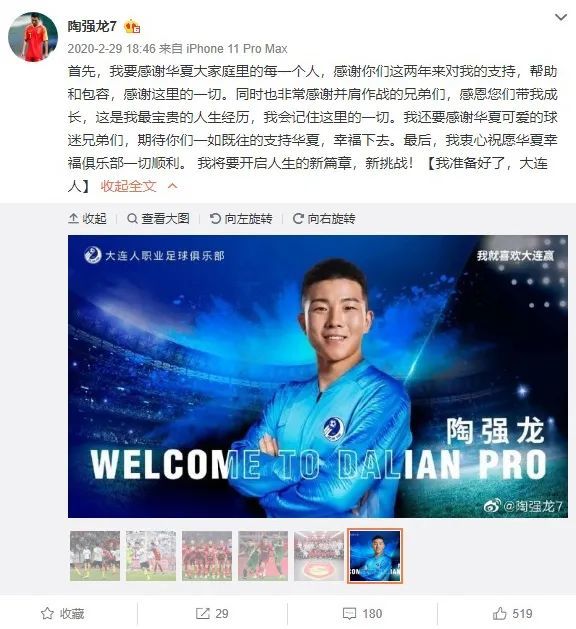
Task: Click the main Welcome to Dalian Pro image
Action: point(318,376)
